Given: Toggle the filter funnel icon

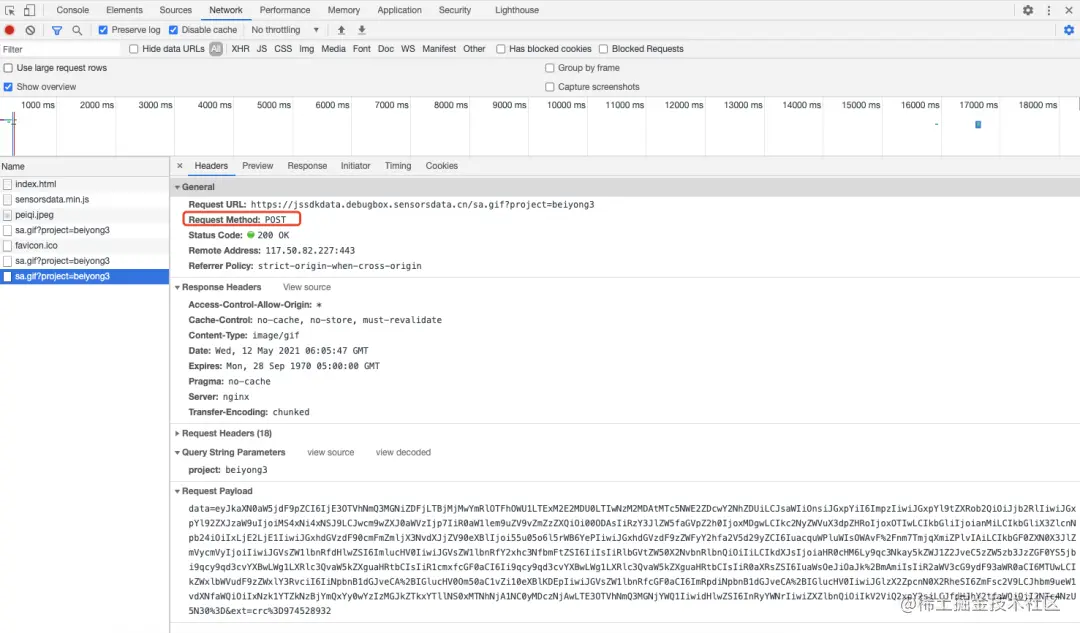Looking at the screenshot, I should [57, 30].
